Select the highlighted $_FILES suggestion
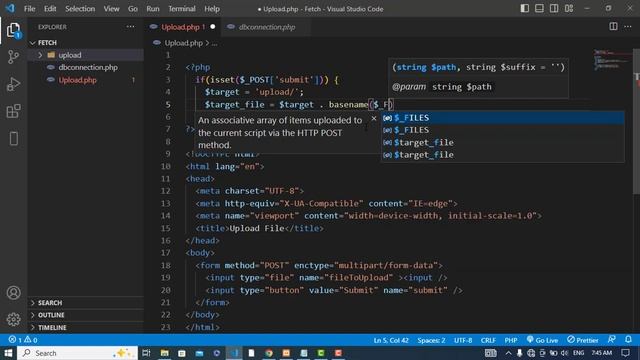This screenshot has height=360, width=640. (x=502, y=118)
